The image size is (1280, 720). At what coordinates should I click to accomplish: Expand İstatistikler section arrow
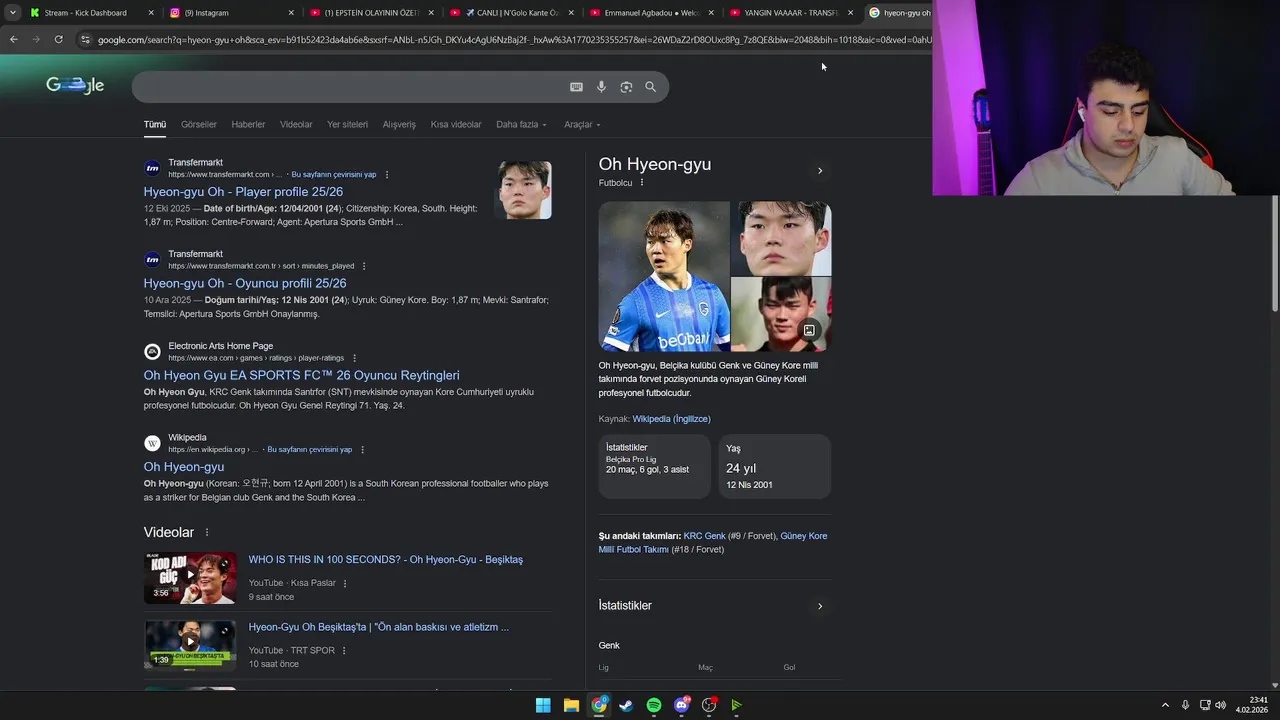(820, 606)
